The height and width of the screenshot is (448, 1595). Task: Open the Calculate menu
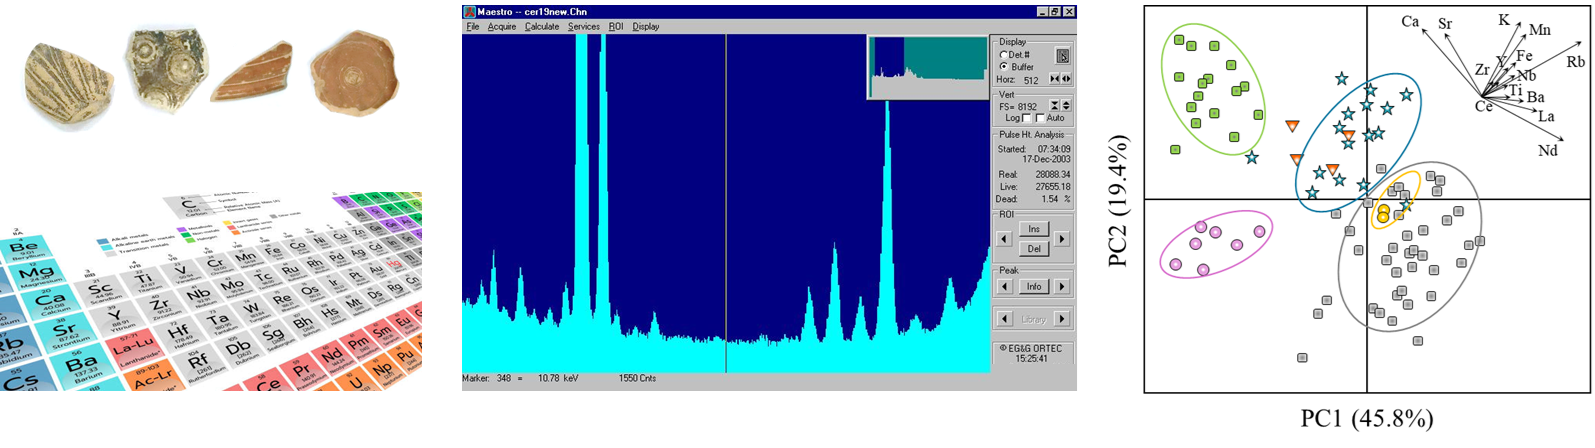click(x=542, y=27)
